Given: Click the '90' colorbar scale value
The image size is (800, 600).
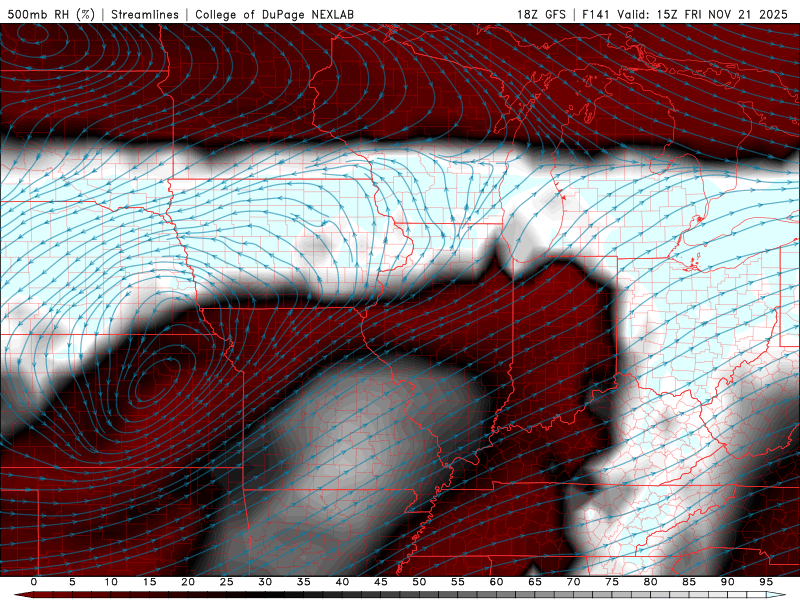Looking at the screenshot, I should 727,582.
